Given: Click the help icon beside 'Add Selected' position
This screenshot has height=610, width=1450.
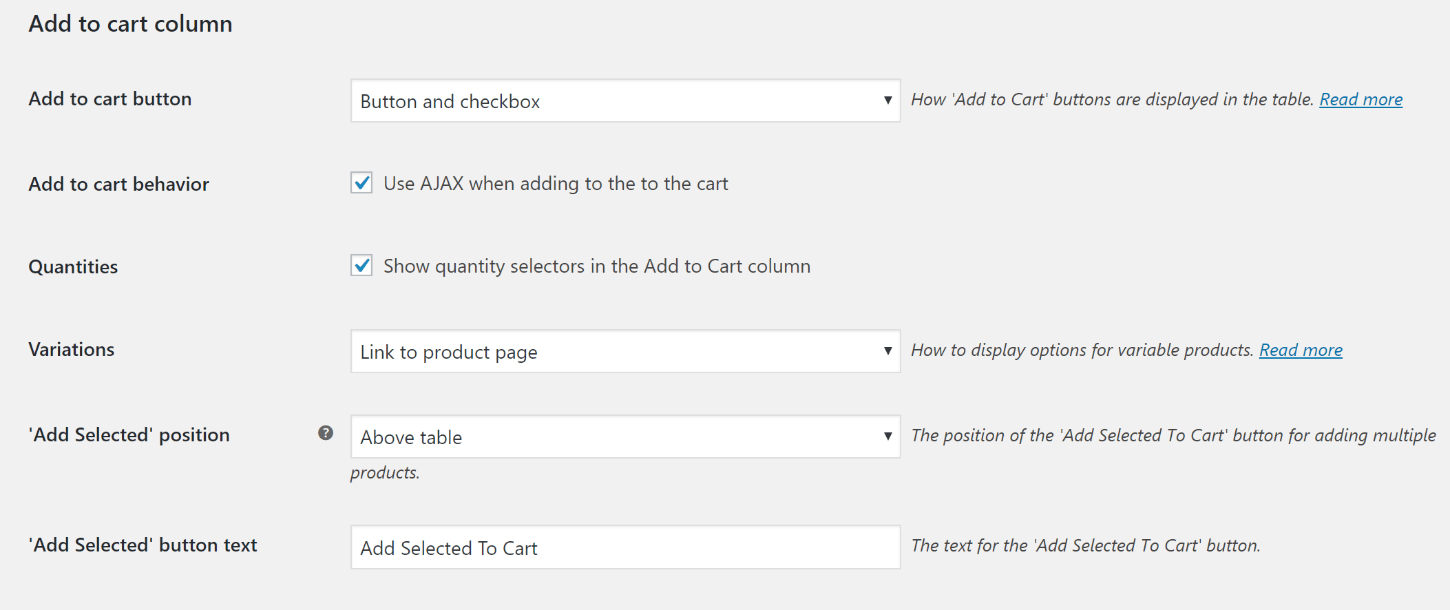Looking at the screenshot, I should [326, 432].
